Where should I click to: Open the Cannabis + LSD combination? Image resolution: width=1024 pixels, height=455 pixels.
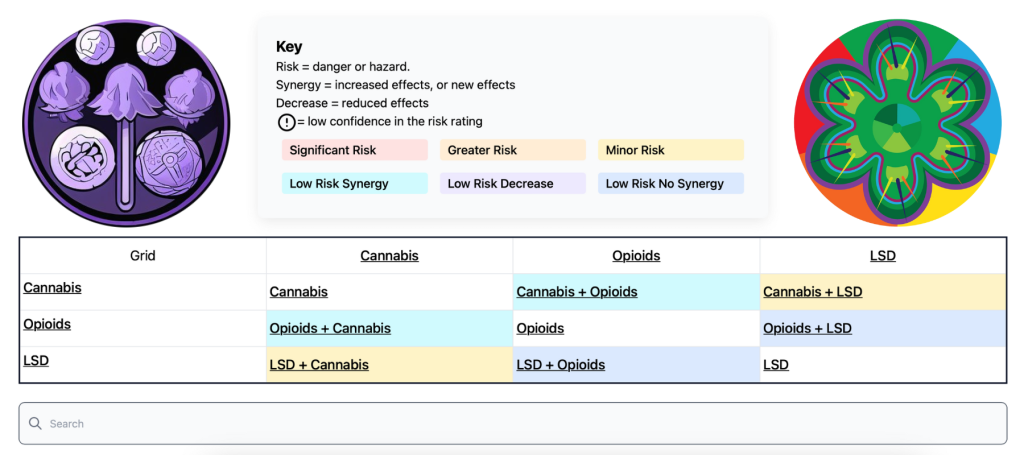coord(812,292)
